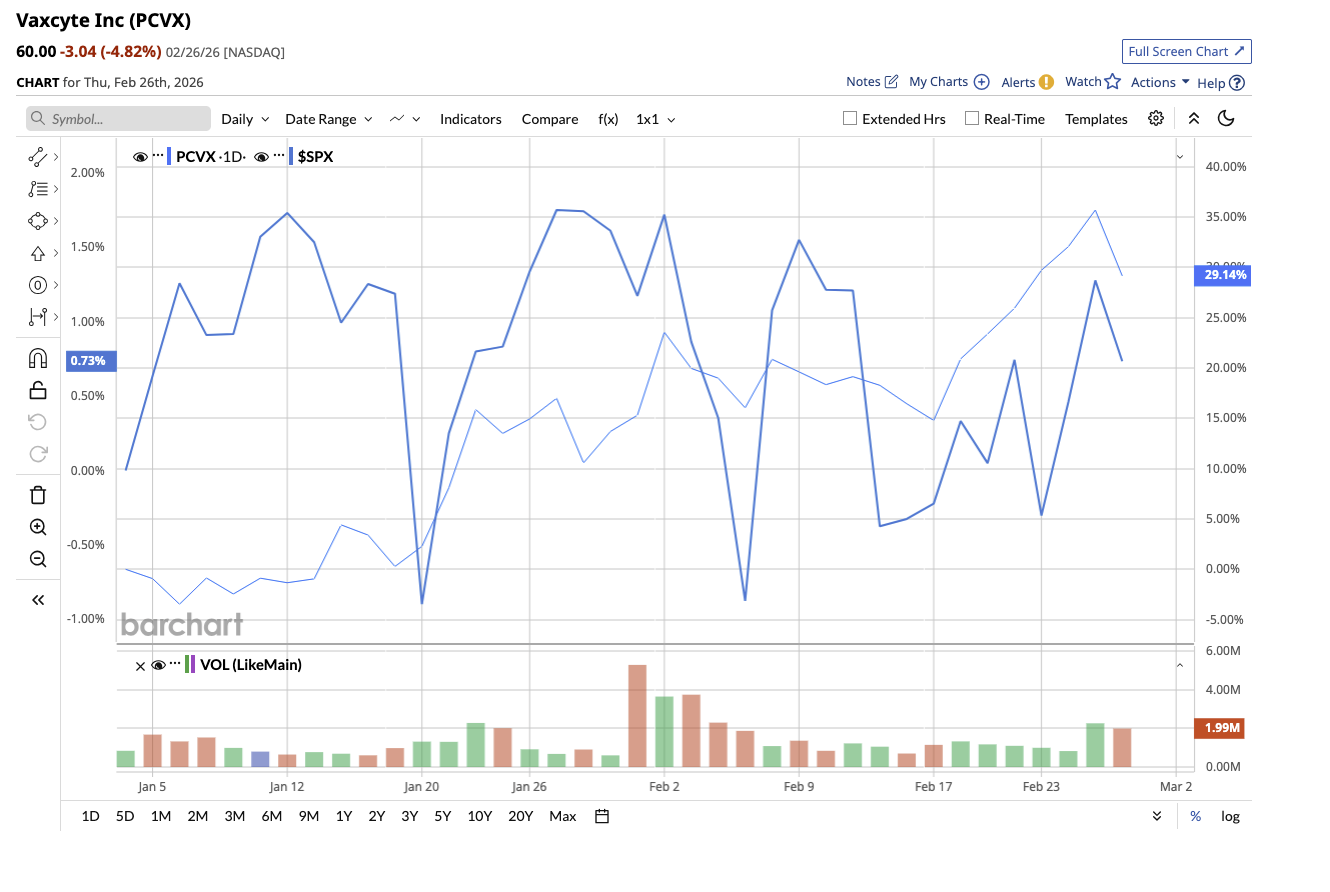Image resolution: width=1330 pixels, height=892 pixels.
Task: Toggle percent scale mode
Action: tap(1195, 816)
